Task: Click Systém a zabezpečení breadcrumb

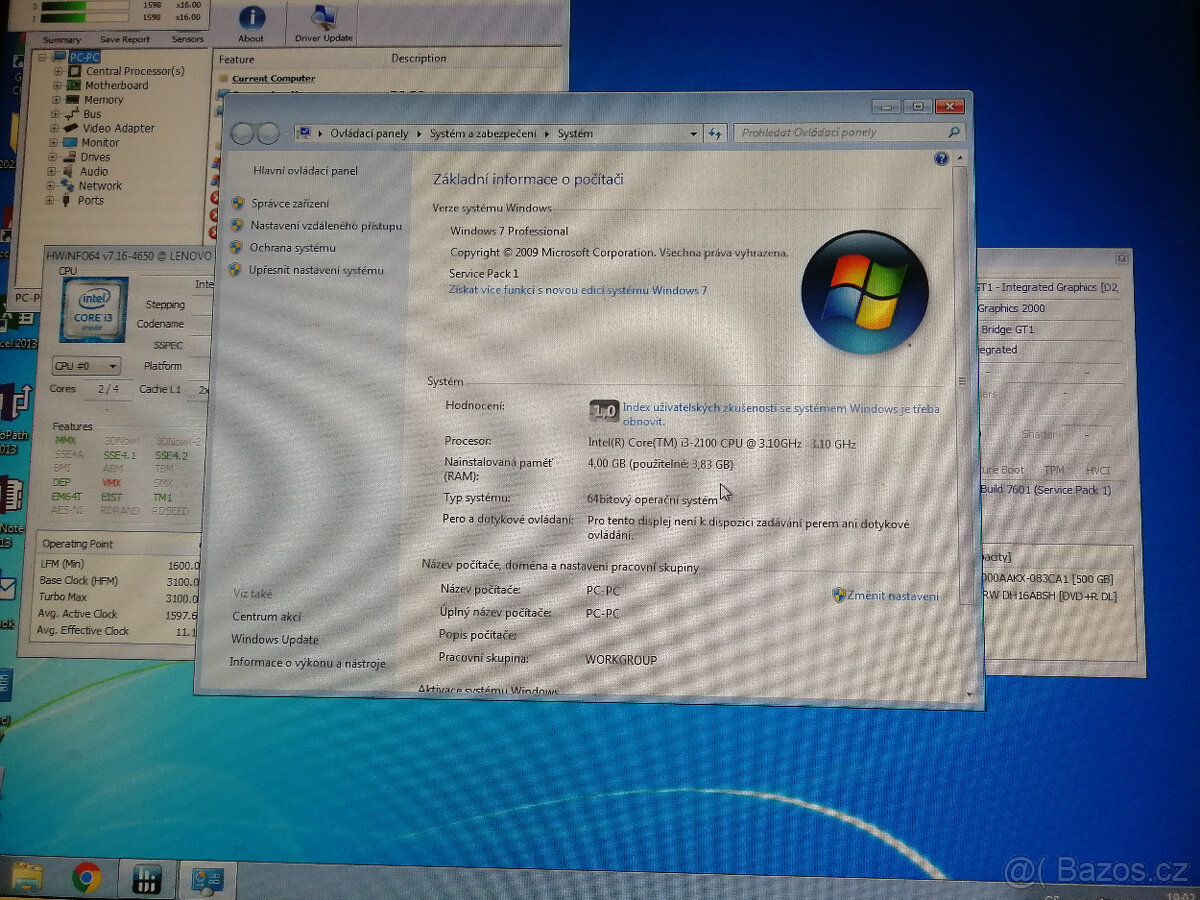Action: click(483, 133)
